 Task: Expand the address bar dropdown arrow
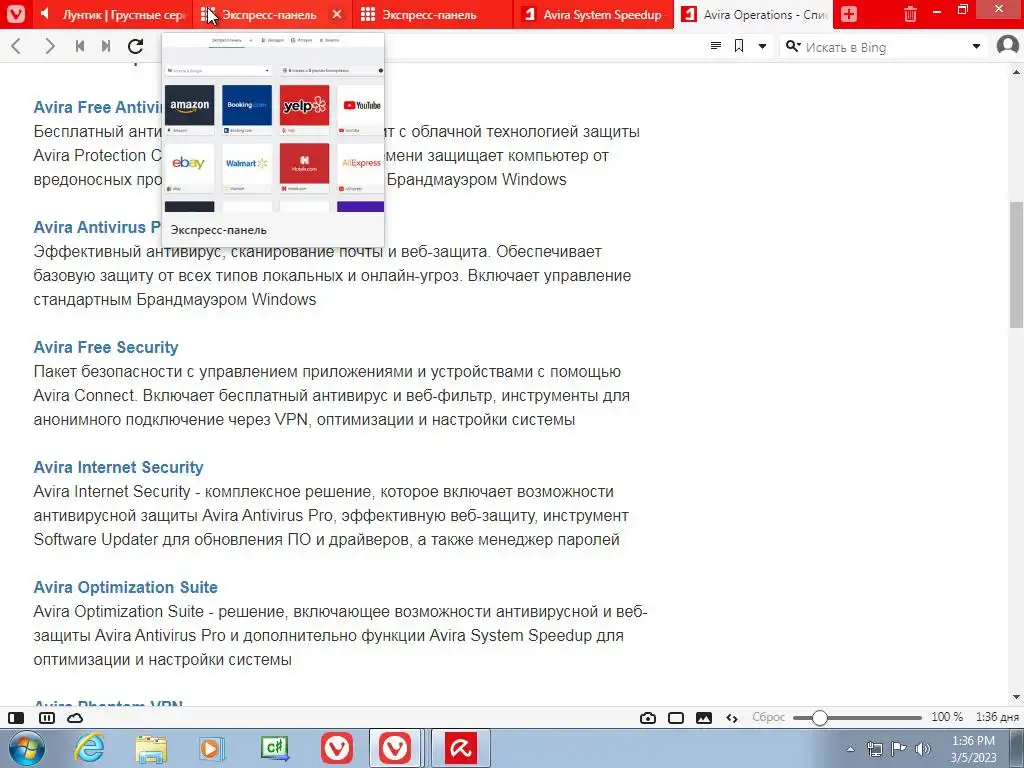point(762,46)
